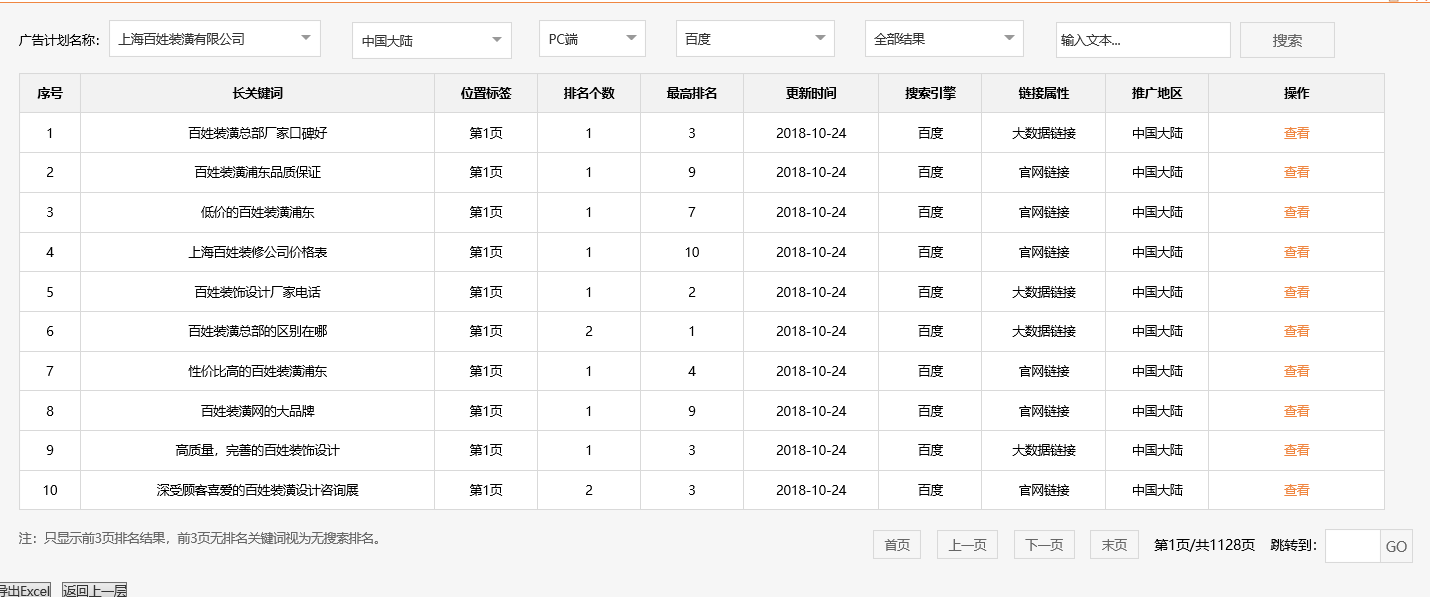Image resolution: width=1430 pixels, height=597 pixels.
Task: Click 查看 for keyword 百姓装潢网的大品牌
Action: tap(1295, 410)
